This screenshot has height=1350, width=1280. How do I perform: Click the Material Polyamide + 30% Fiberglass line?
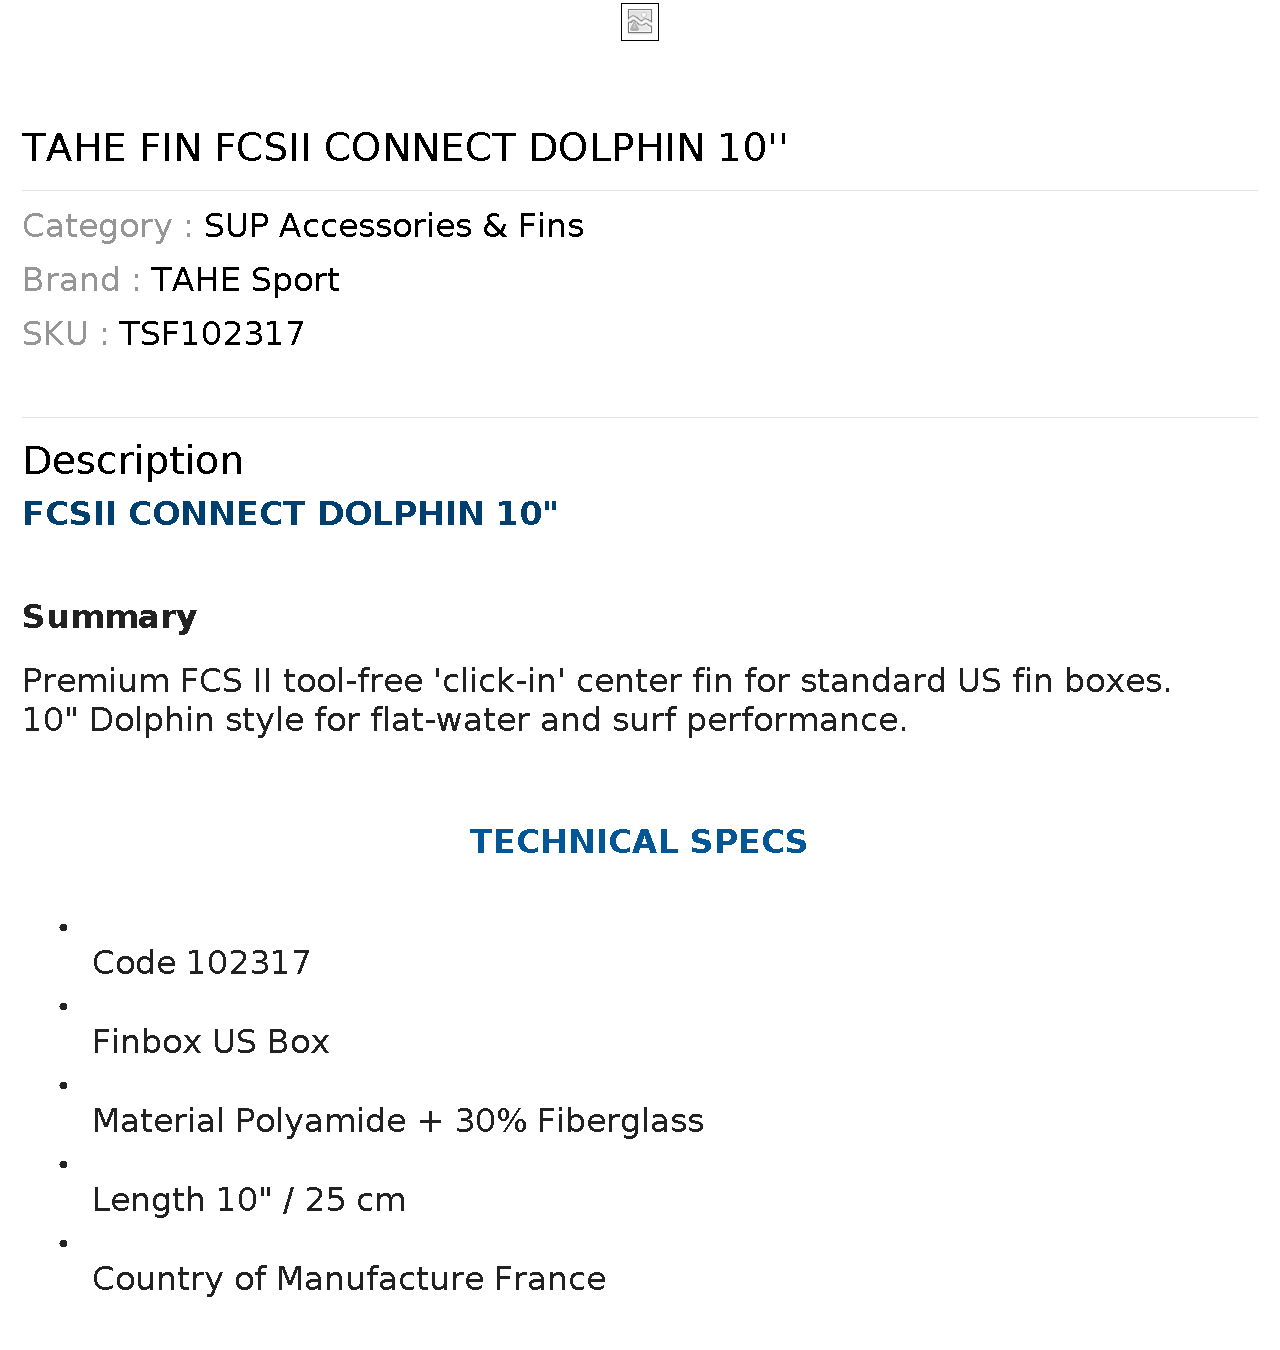tap(398, 1121)
